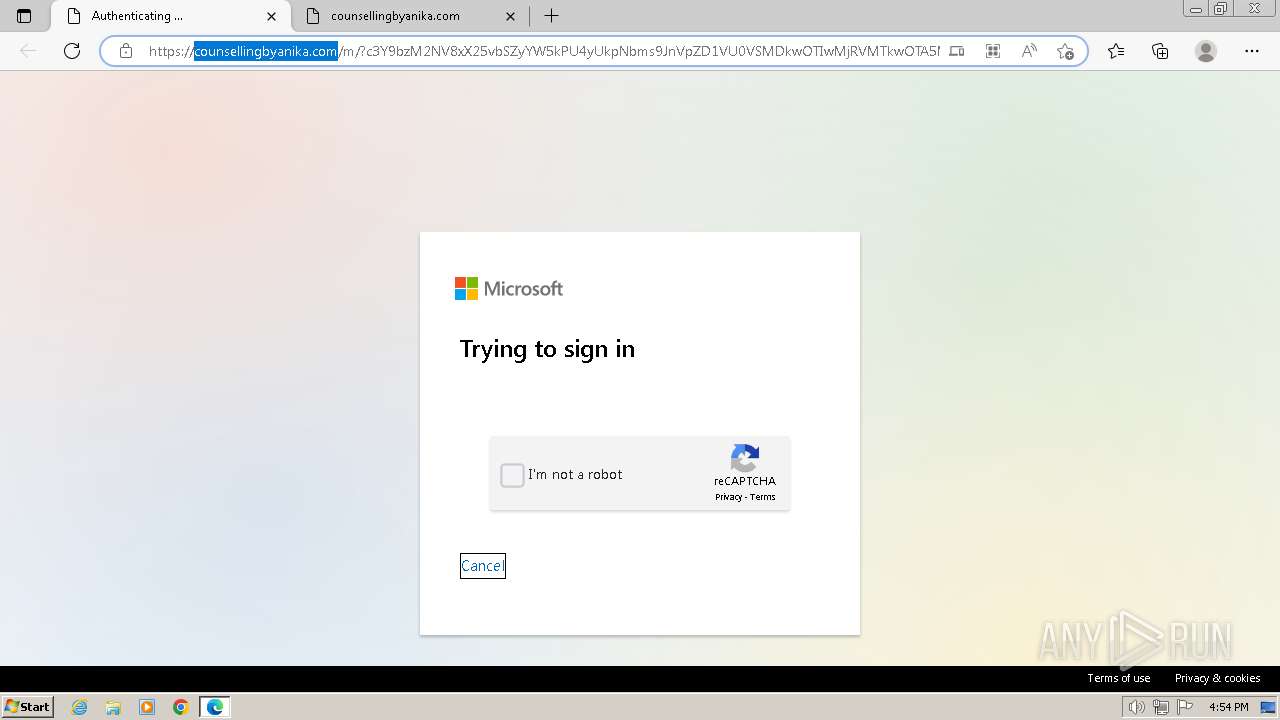This screenshot has height=720, width=1280.
Task: Open reCAPTCHA Privacy link
Action: coord(728,497)
